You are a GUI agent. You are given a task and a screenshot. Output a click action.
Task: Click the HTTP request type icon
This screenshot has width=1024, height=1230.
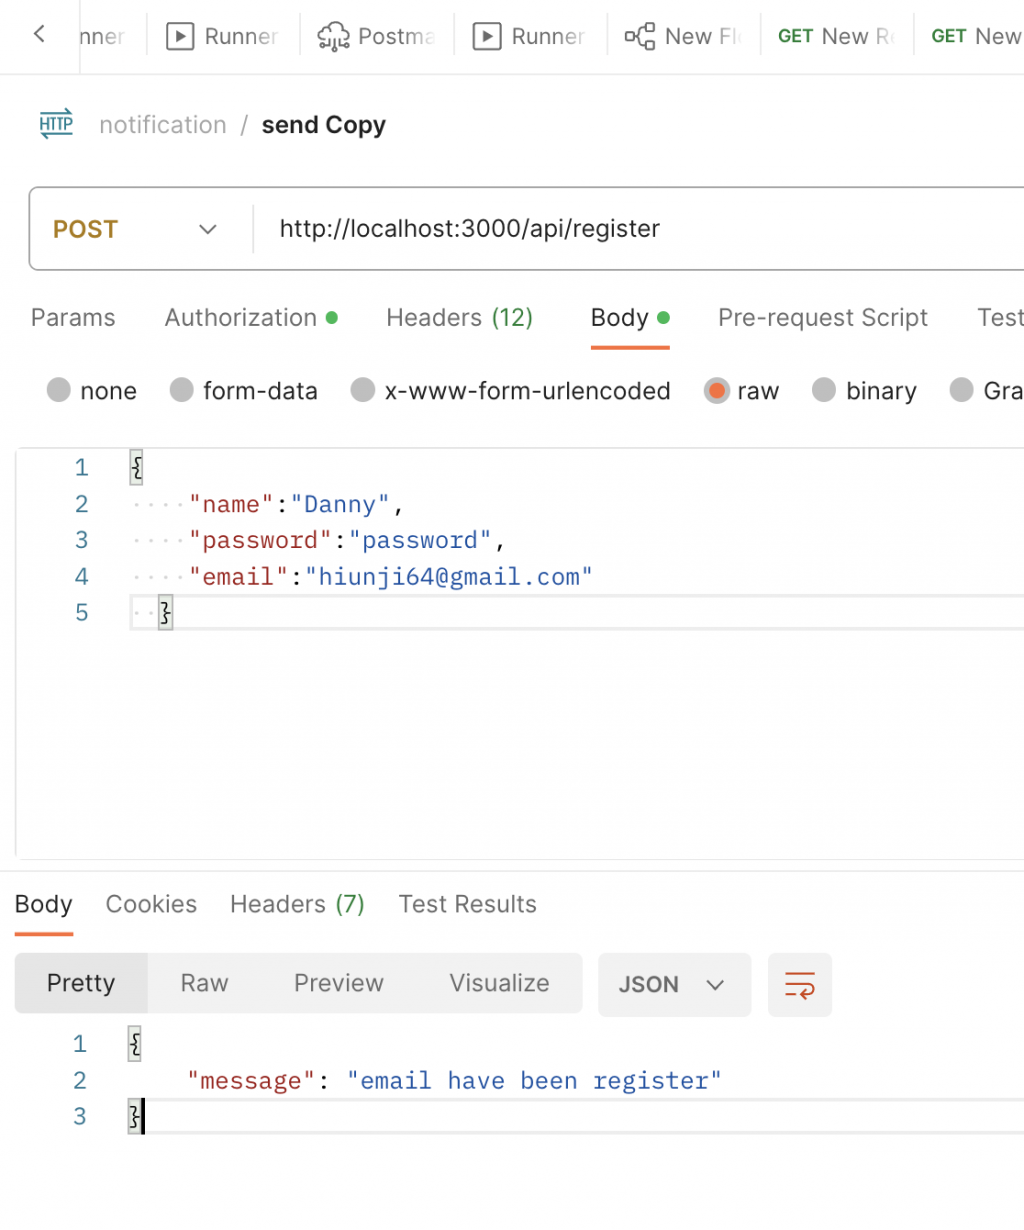[x=56, y=124]
